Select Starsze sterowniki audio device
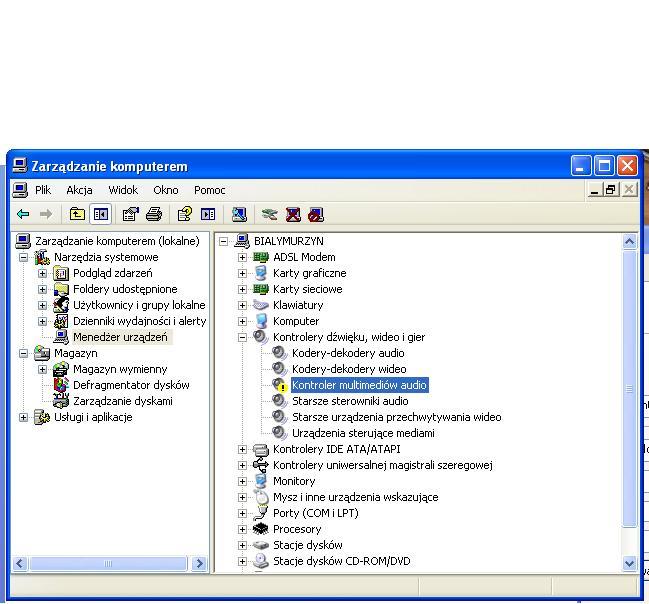The image size is (649, 604). (x=350, y=401)
